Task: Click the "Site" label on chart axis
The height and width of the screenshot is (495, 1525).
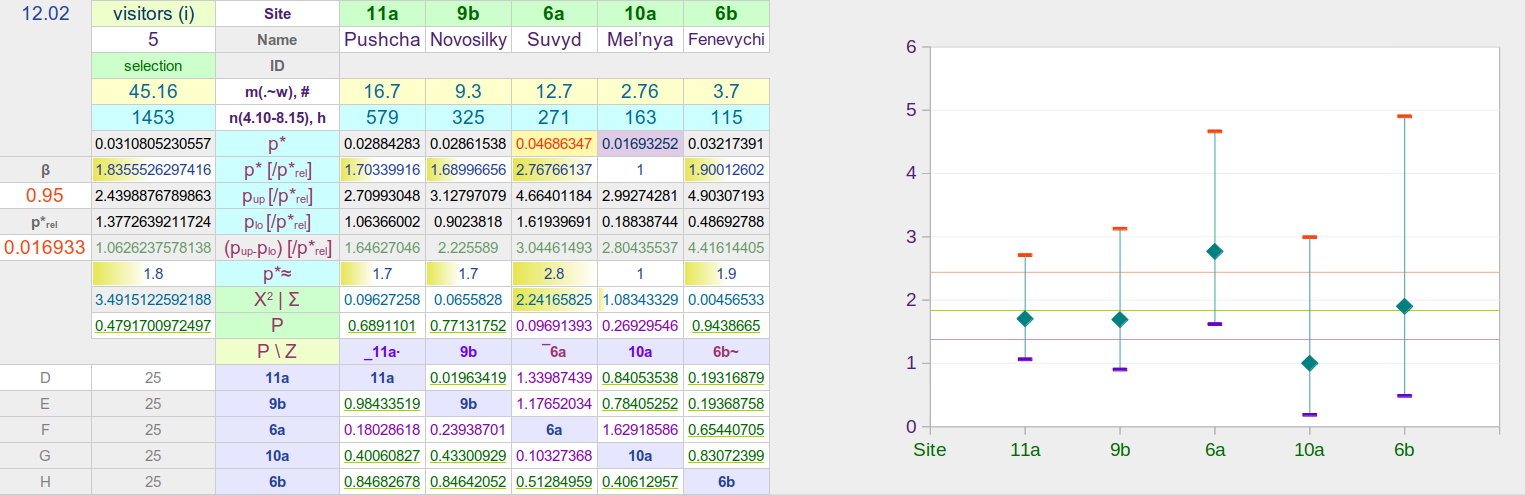Action: click(930, 450)
